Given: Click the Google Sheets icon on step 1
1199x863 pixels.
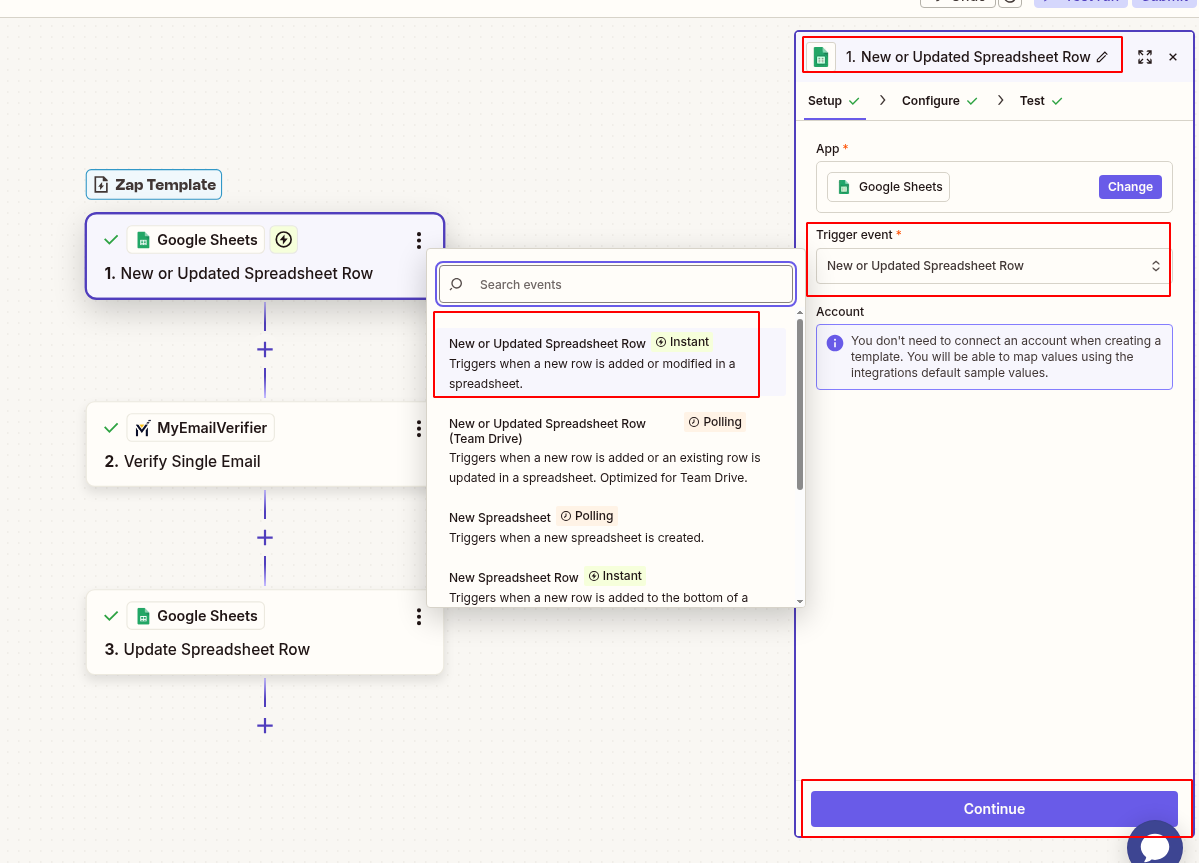Looking at the screenshot, I should coord(143,239).
